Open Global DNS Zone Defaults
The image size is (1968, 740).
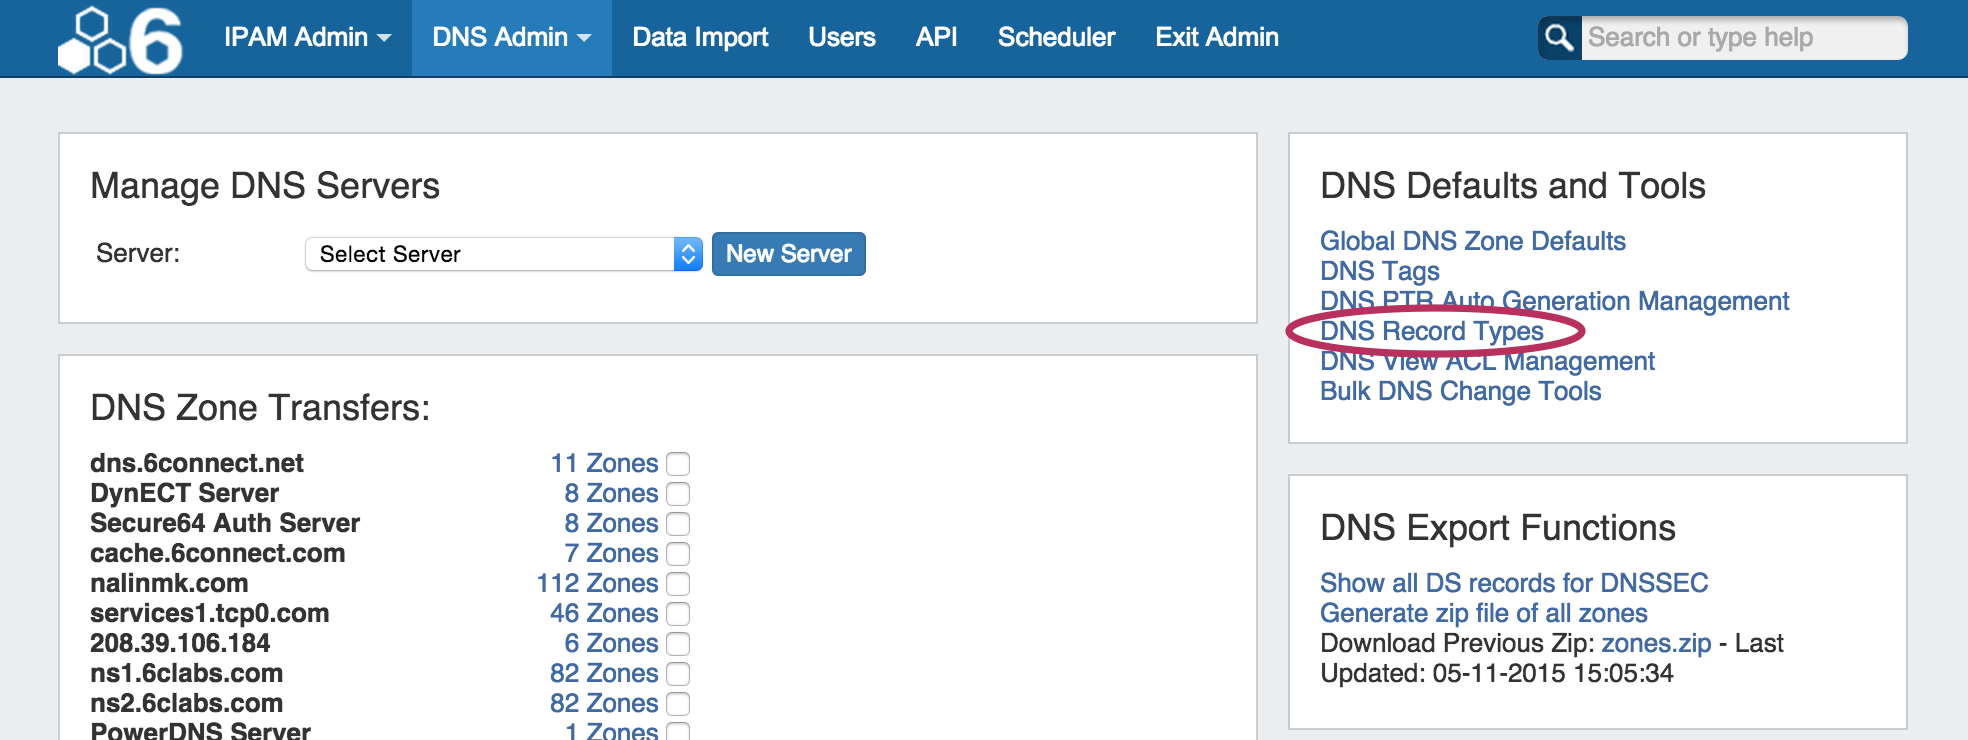[x=1472, y=241]
